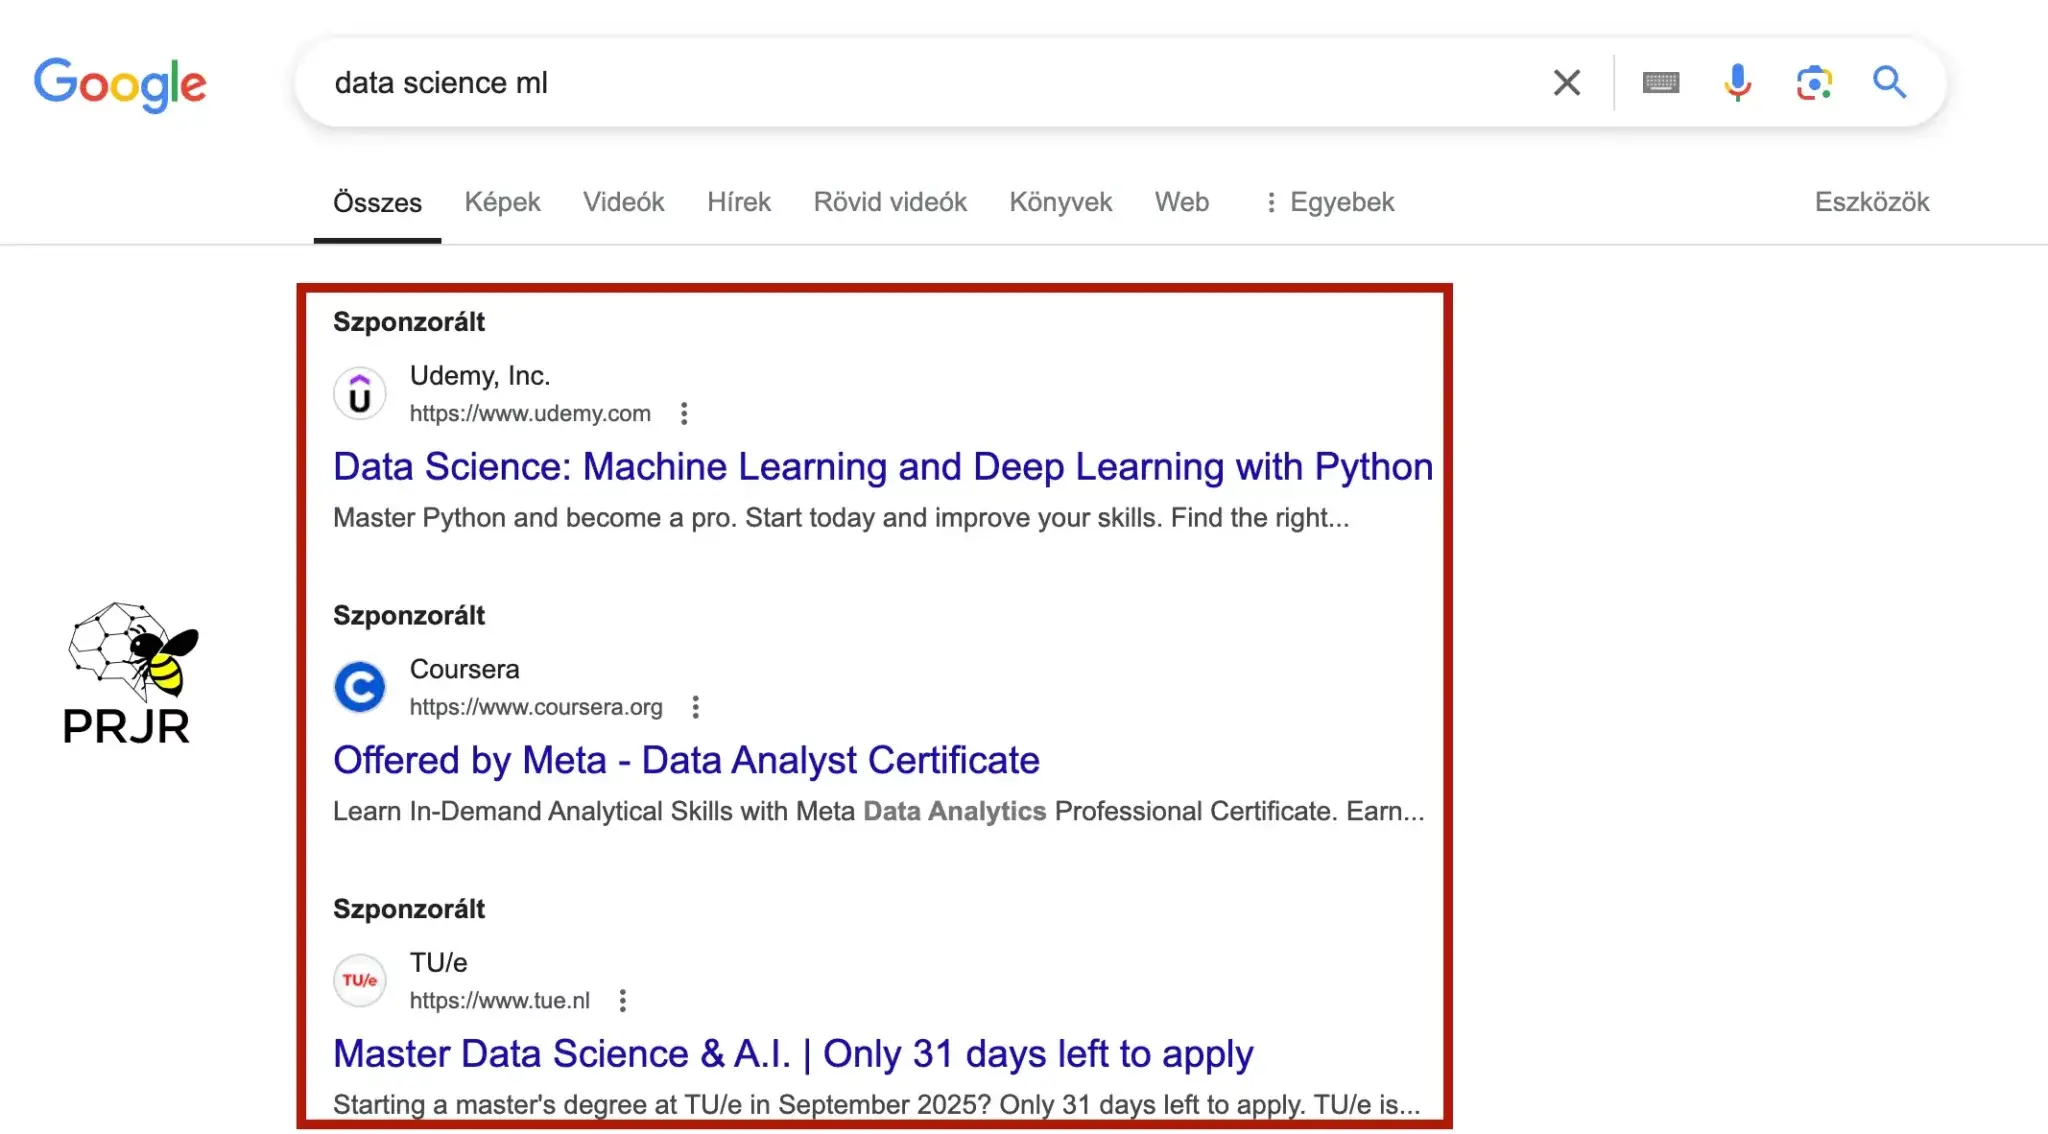Open the TU/e ad options three-dot menu
The image size is (2048, 1134).
tap(623, 1001)
